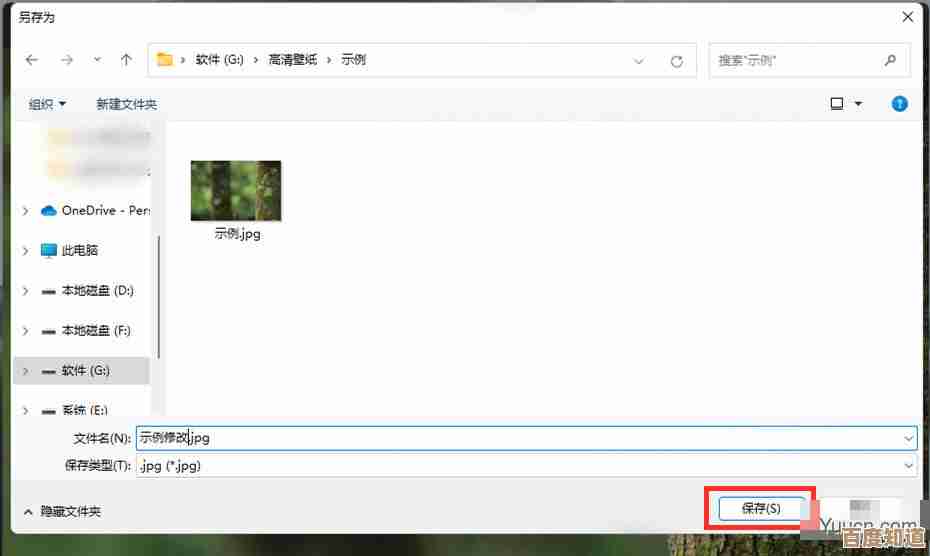Click the view layout icon
Viewport: 930px width, 556px height.
click(837, 104)
